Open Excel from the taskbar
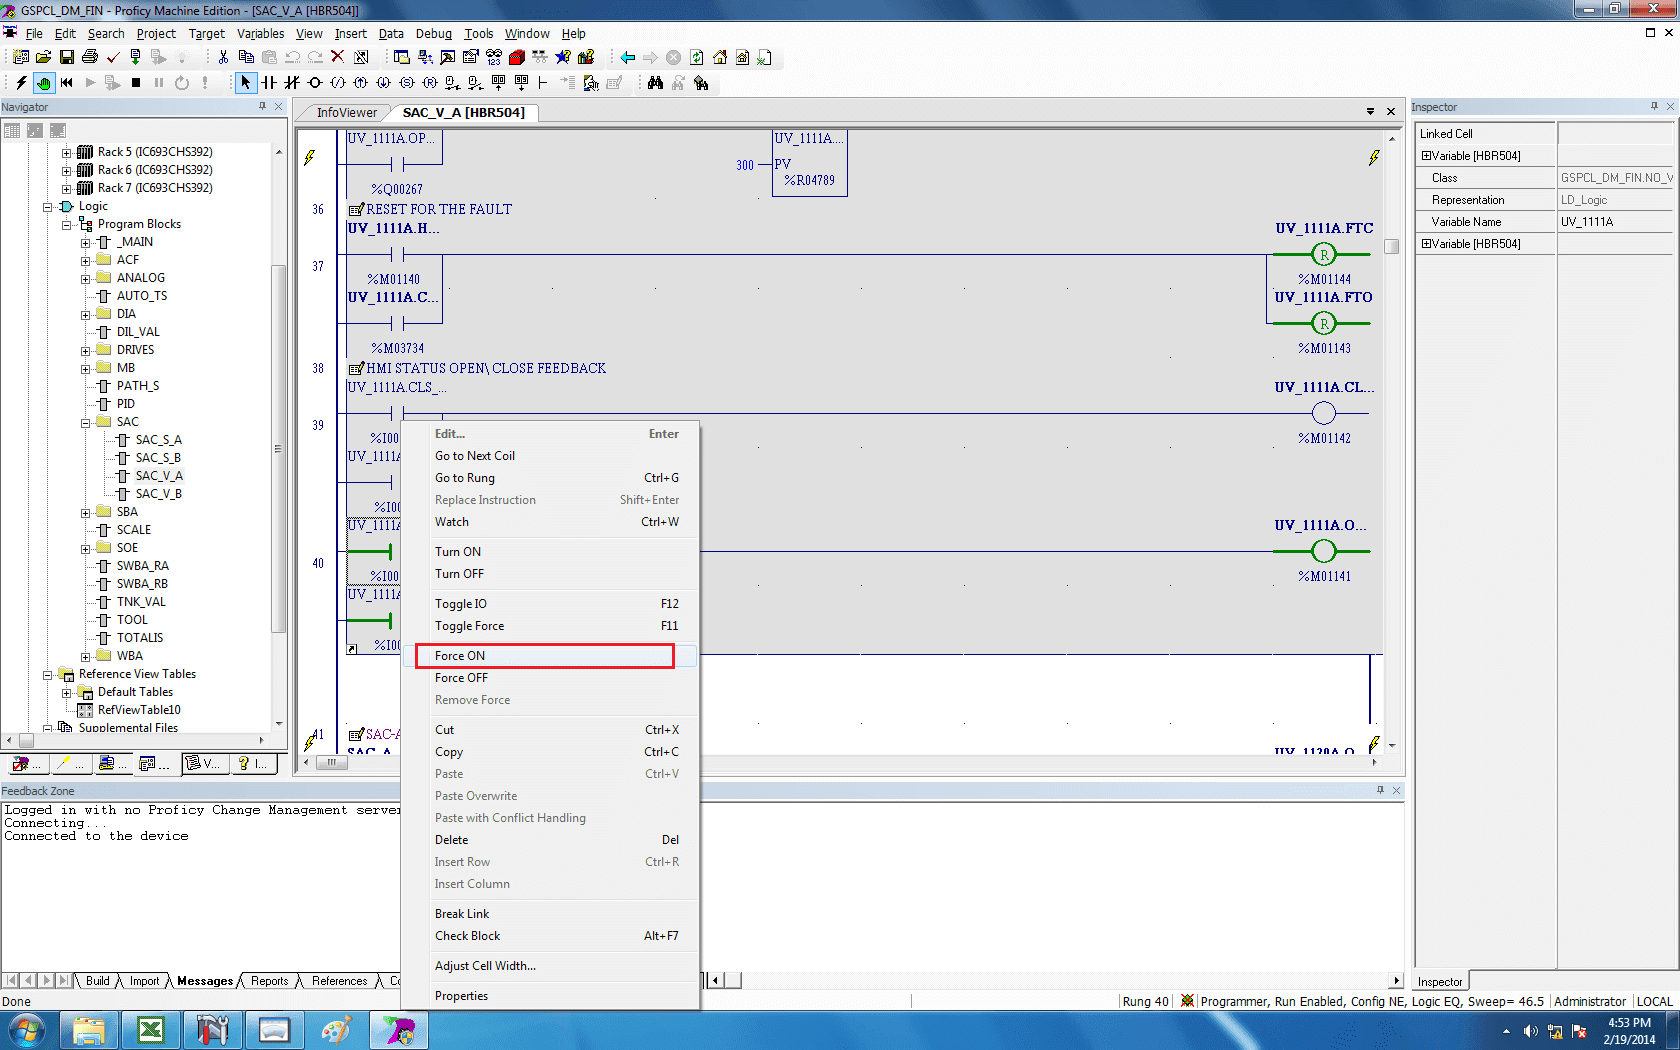 coord(151,1030)
